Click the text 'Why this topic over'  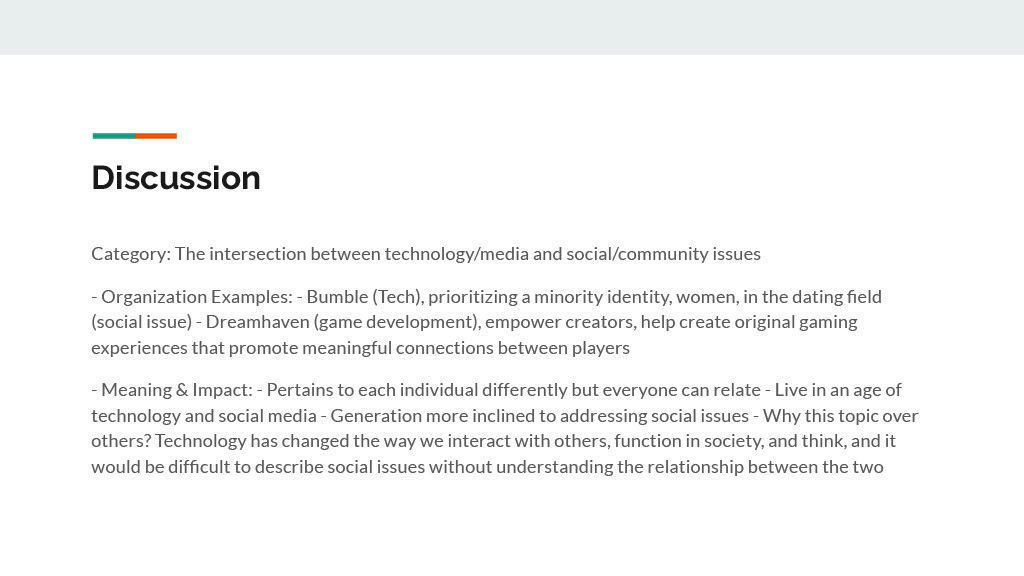pyautogui.click(x=840, y=416)
